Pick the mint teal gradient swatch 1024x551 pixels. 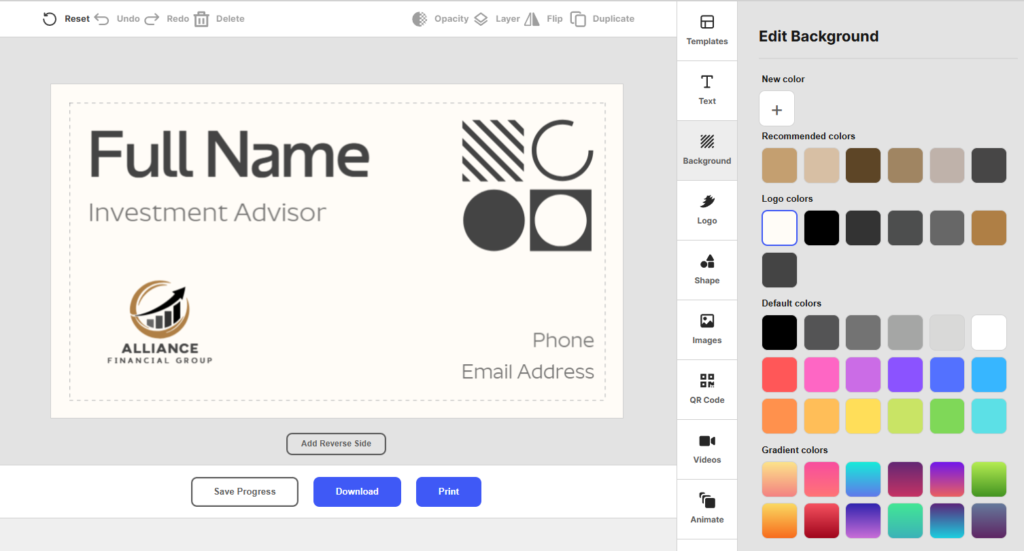904,521
